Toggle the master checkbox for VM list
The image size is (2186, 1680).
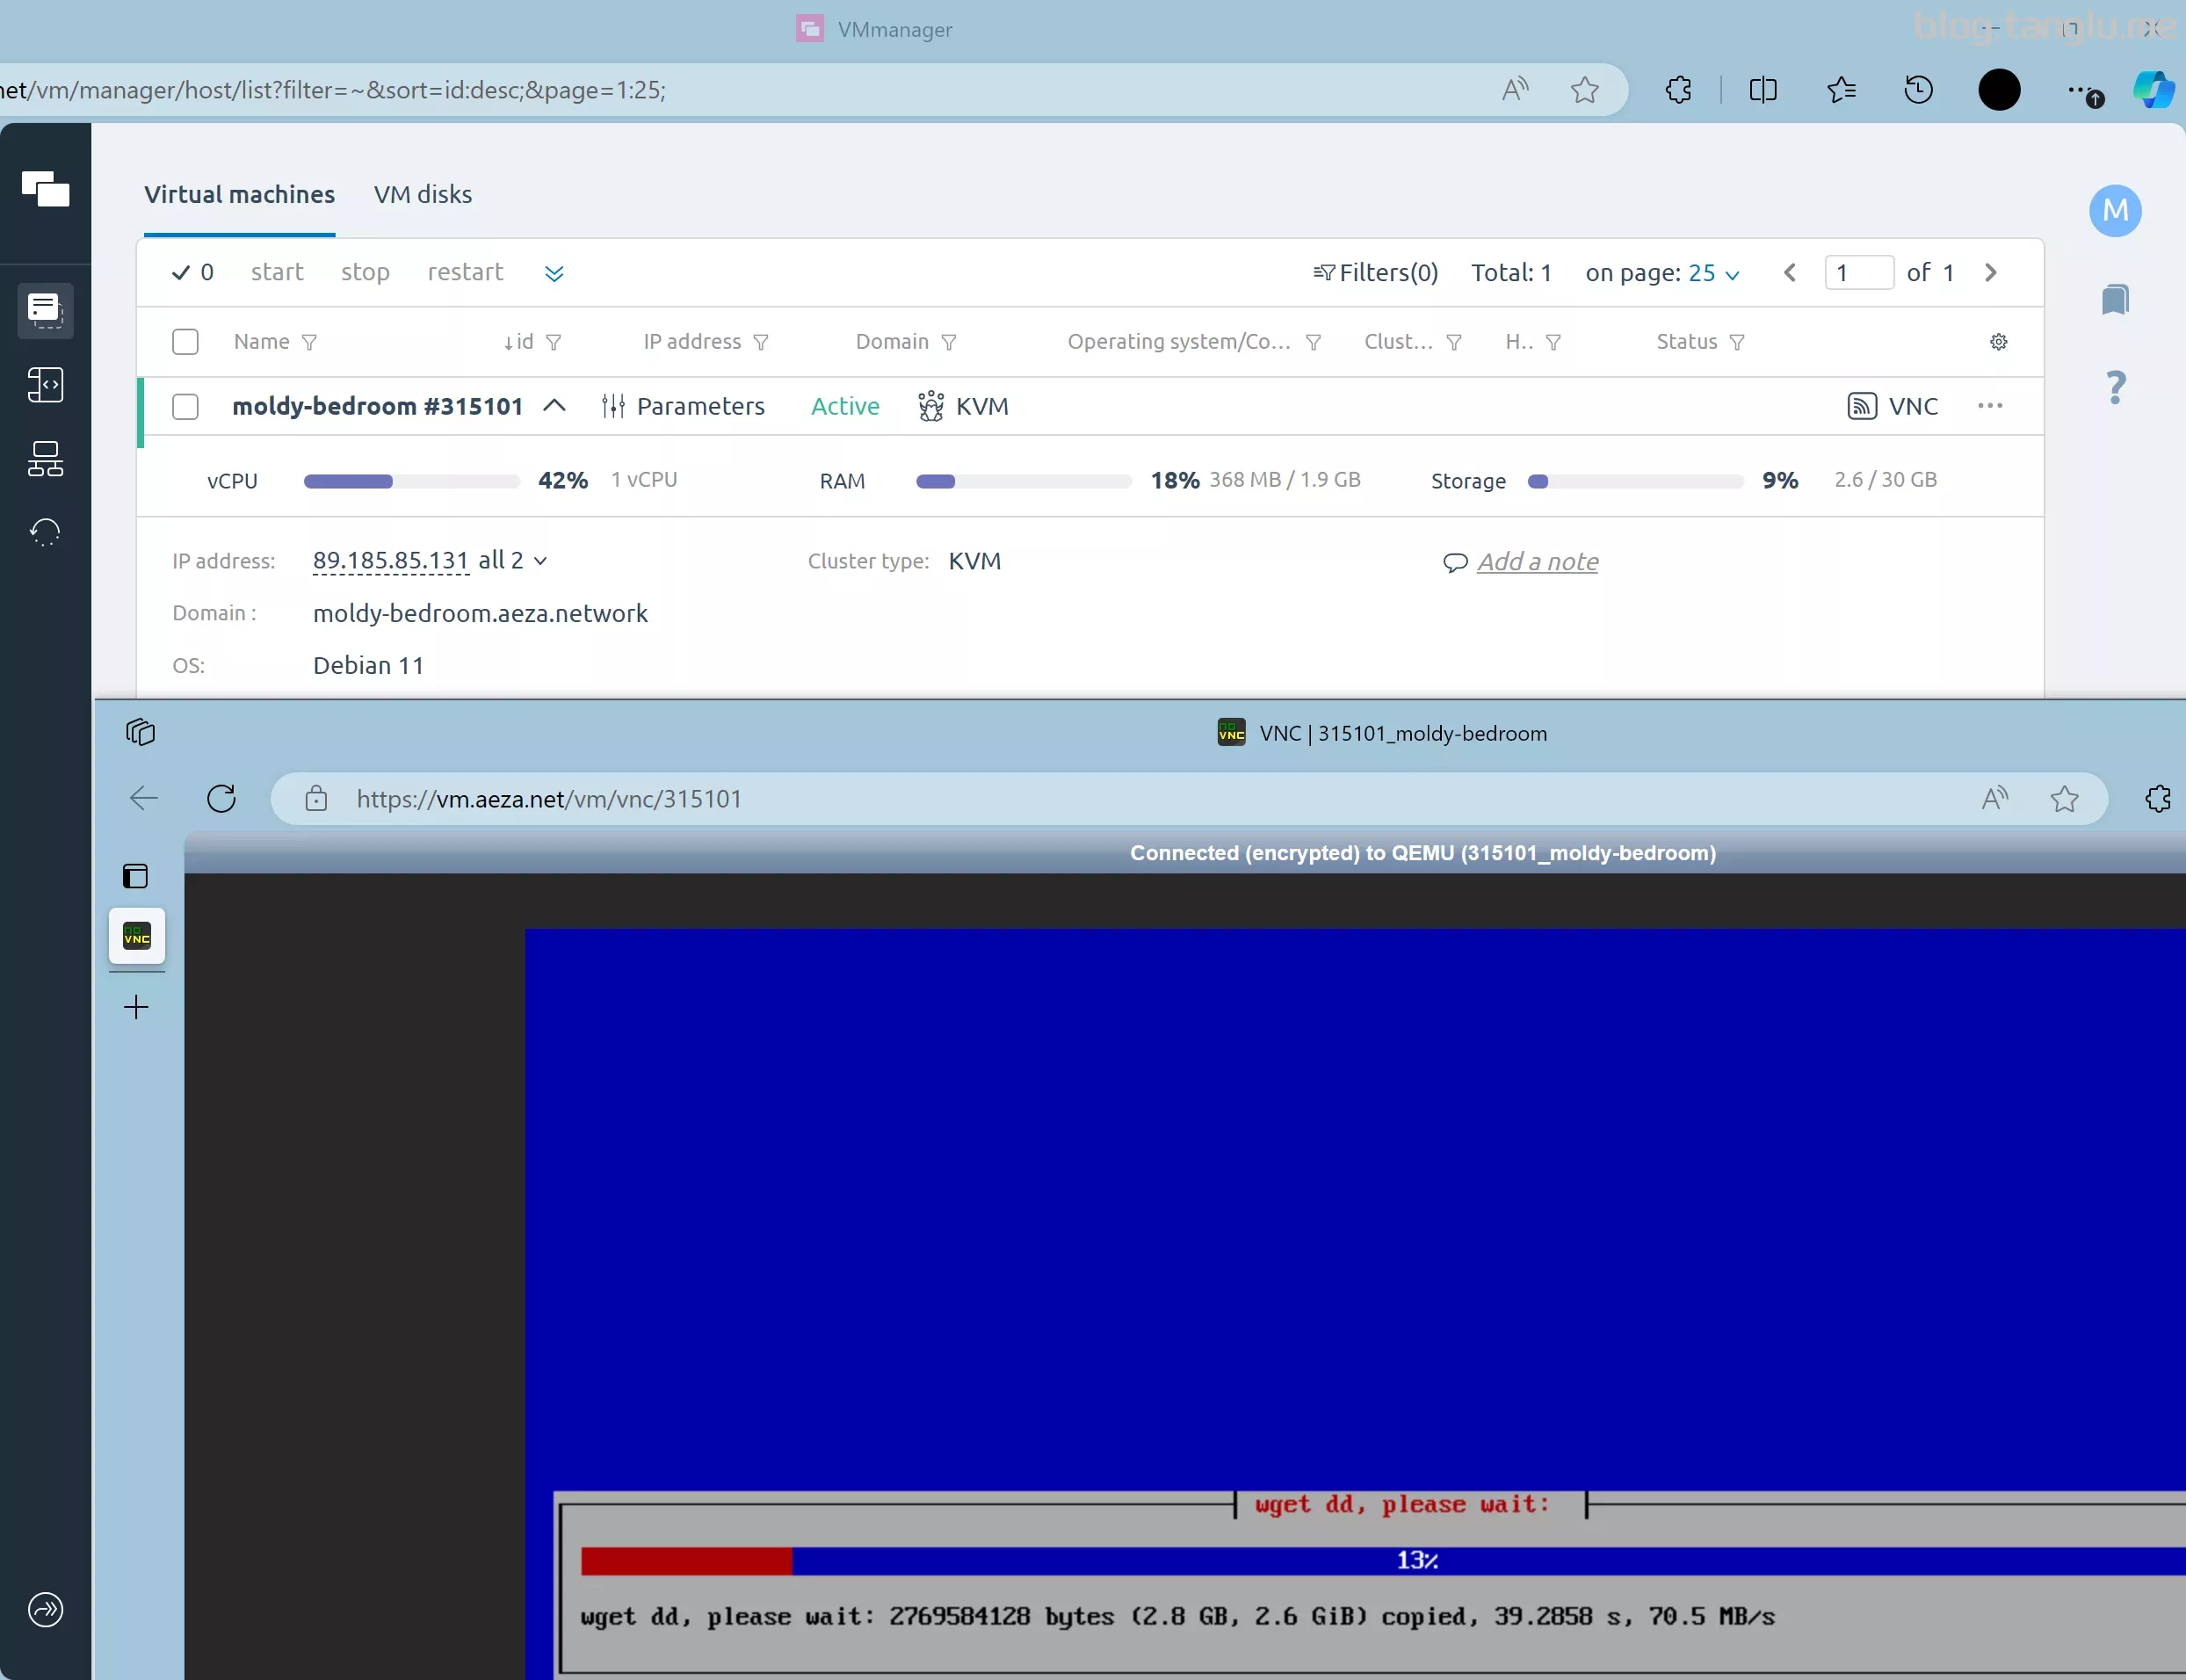pyautogui.click(x=185, y=341)
